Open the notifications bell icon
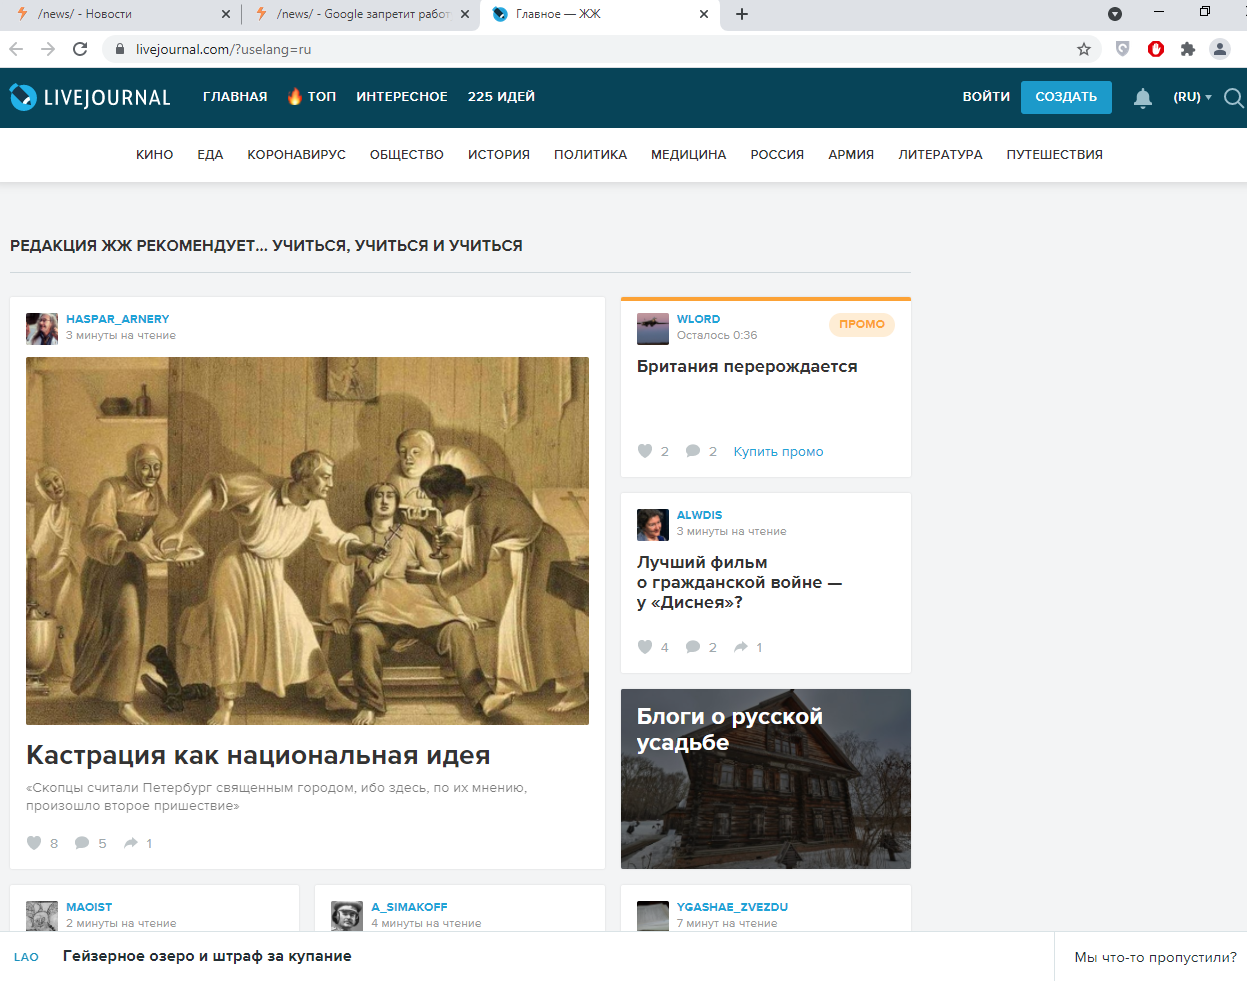 coord(1143,97)
